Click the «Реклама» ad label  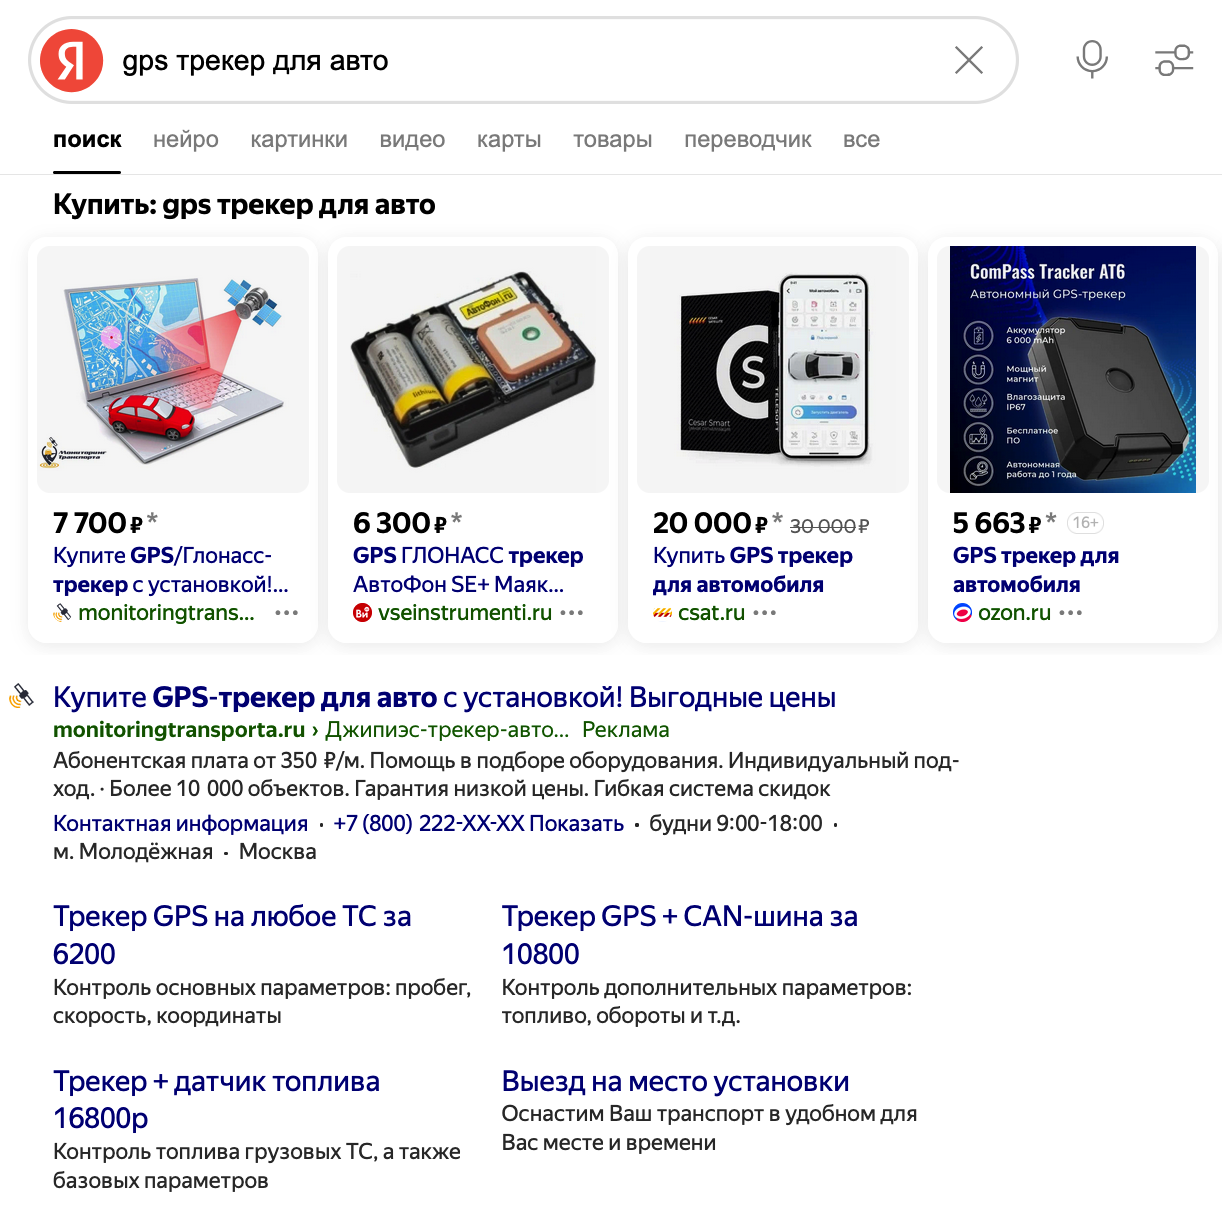click(626, 730)
